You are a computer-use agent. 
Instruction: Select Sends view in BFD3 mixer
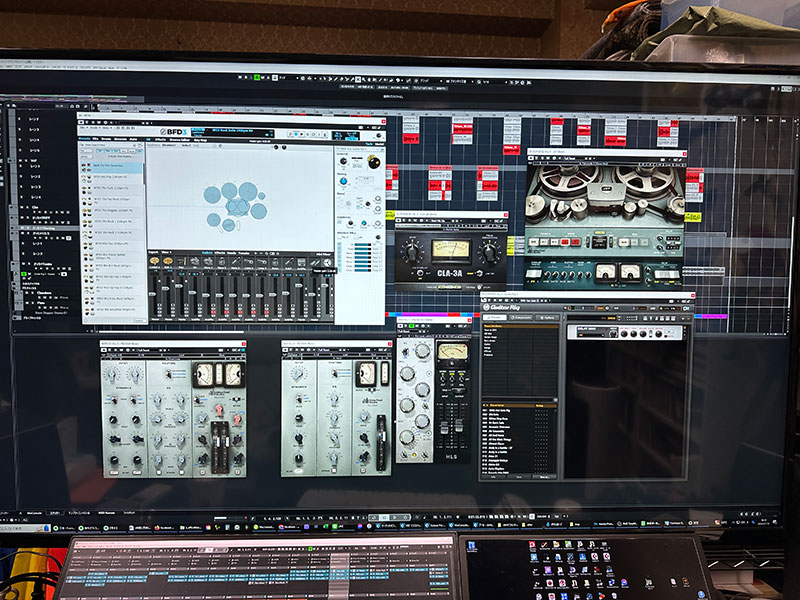click(232, 253)
